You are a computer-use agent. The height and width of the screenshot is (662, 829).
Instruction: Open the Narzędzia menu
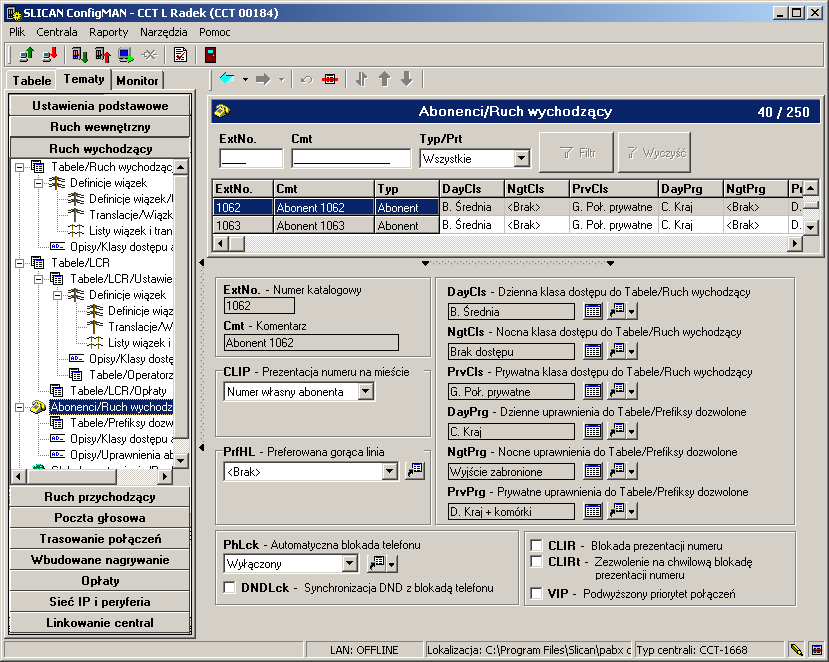(163, 32)
